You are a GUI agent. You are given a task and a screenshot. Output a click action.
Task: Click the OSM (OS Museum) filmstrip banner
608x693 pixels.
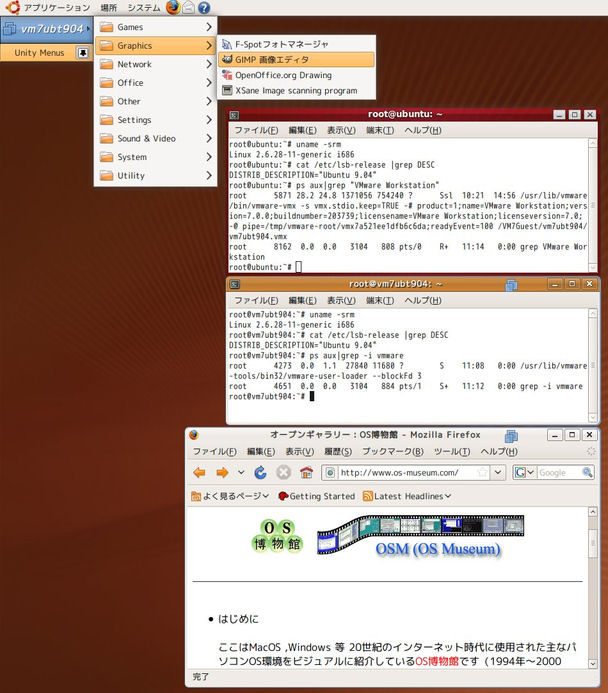click(421, 536)
